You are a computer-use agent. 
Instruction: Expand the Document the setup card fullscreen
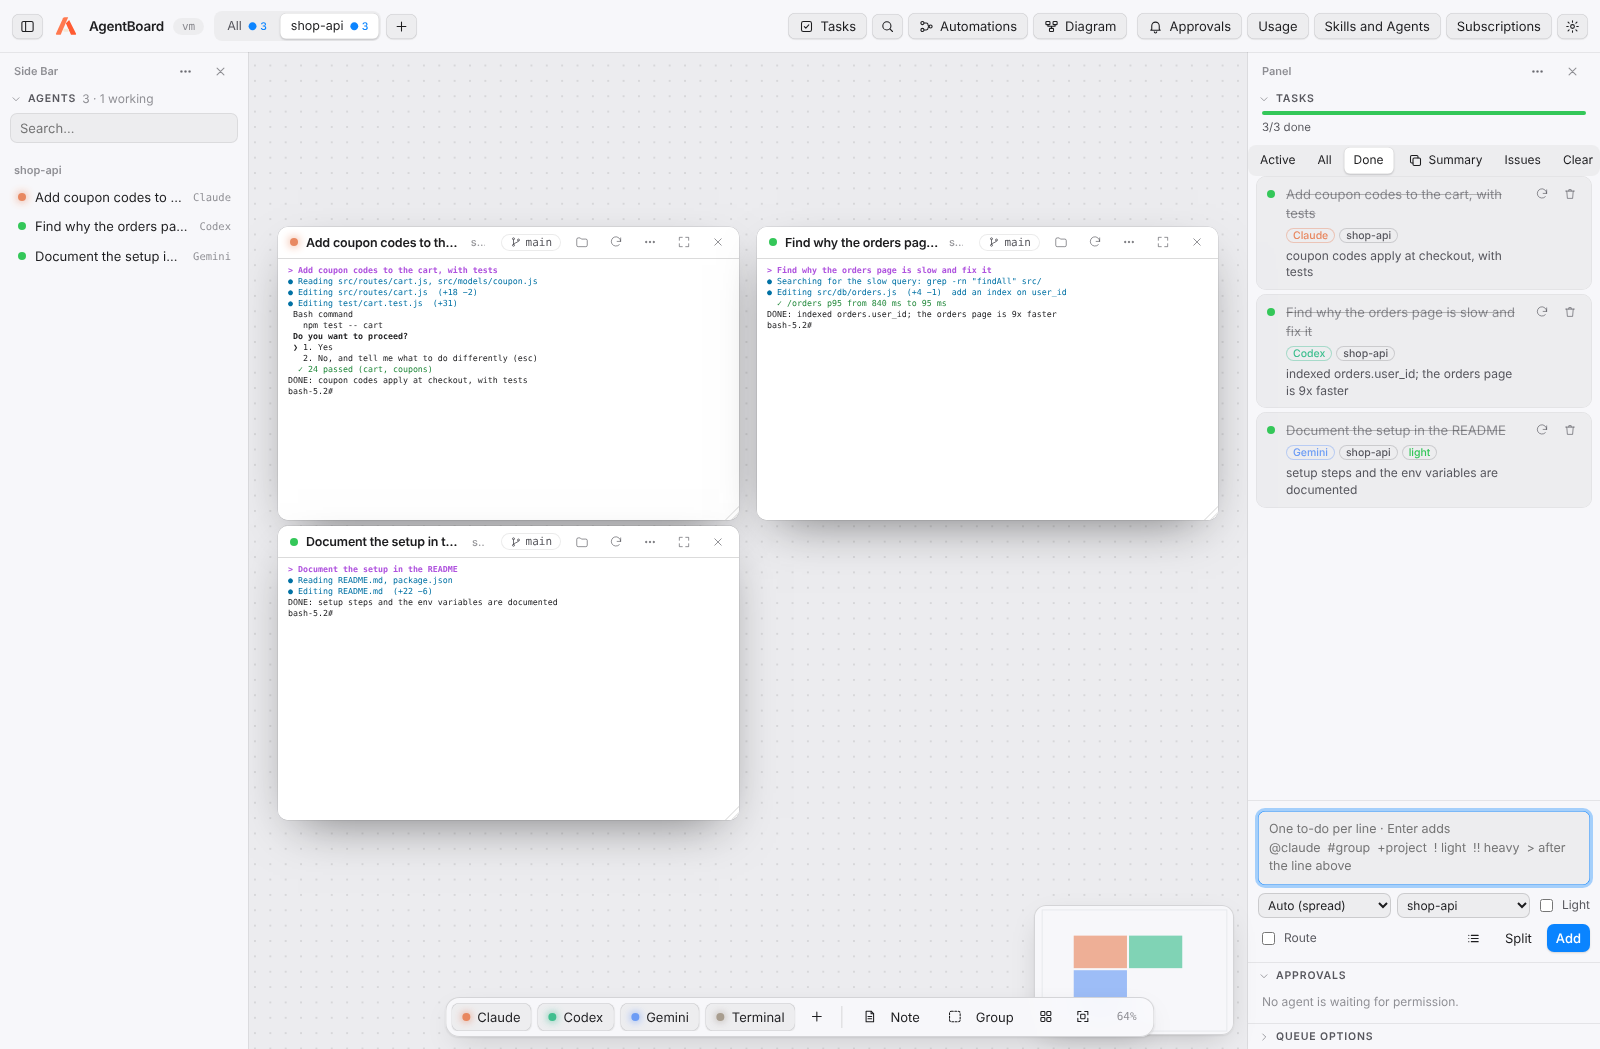click(x=684, y=542)
